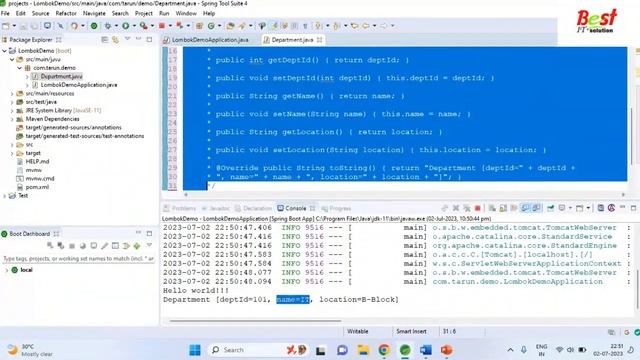Open the Window menu

186,13
